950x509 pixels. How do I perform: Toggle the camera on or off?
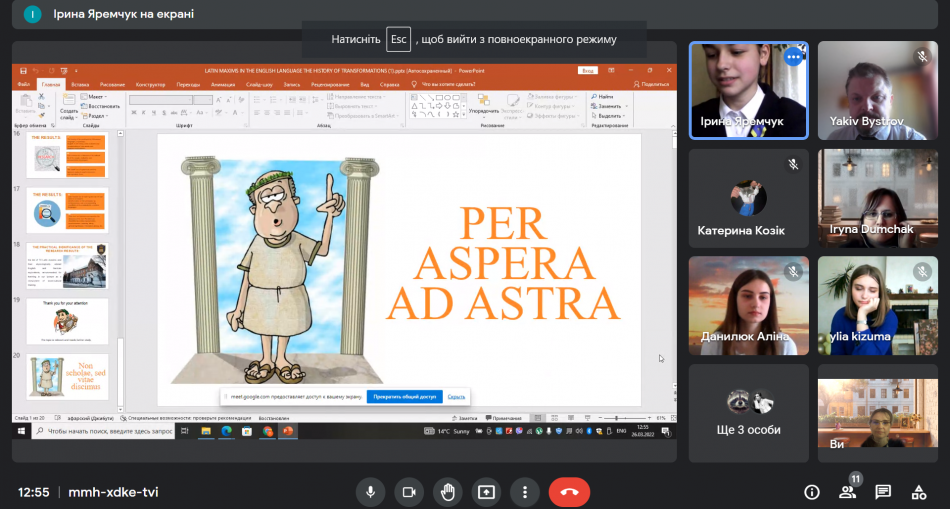point(408,492)
